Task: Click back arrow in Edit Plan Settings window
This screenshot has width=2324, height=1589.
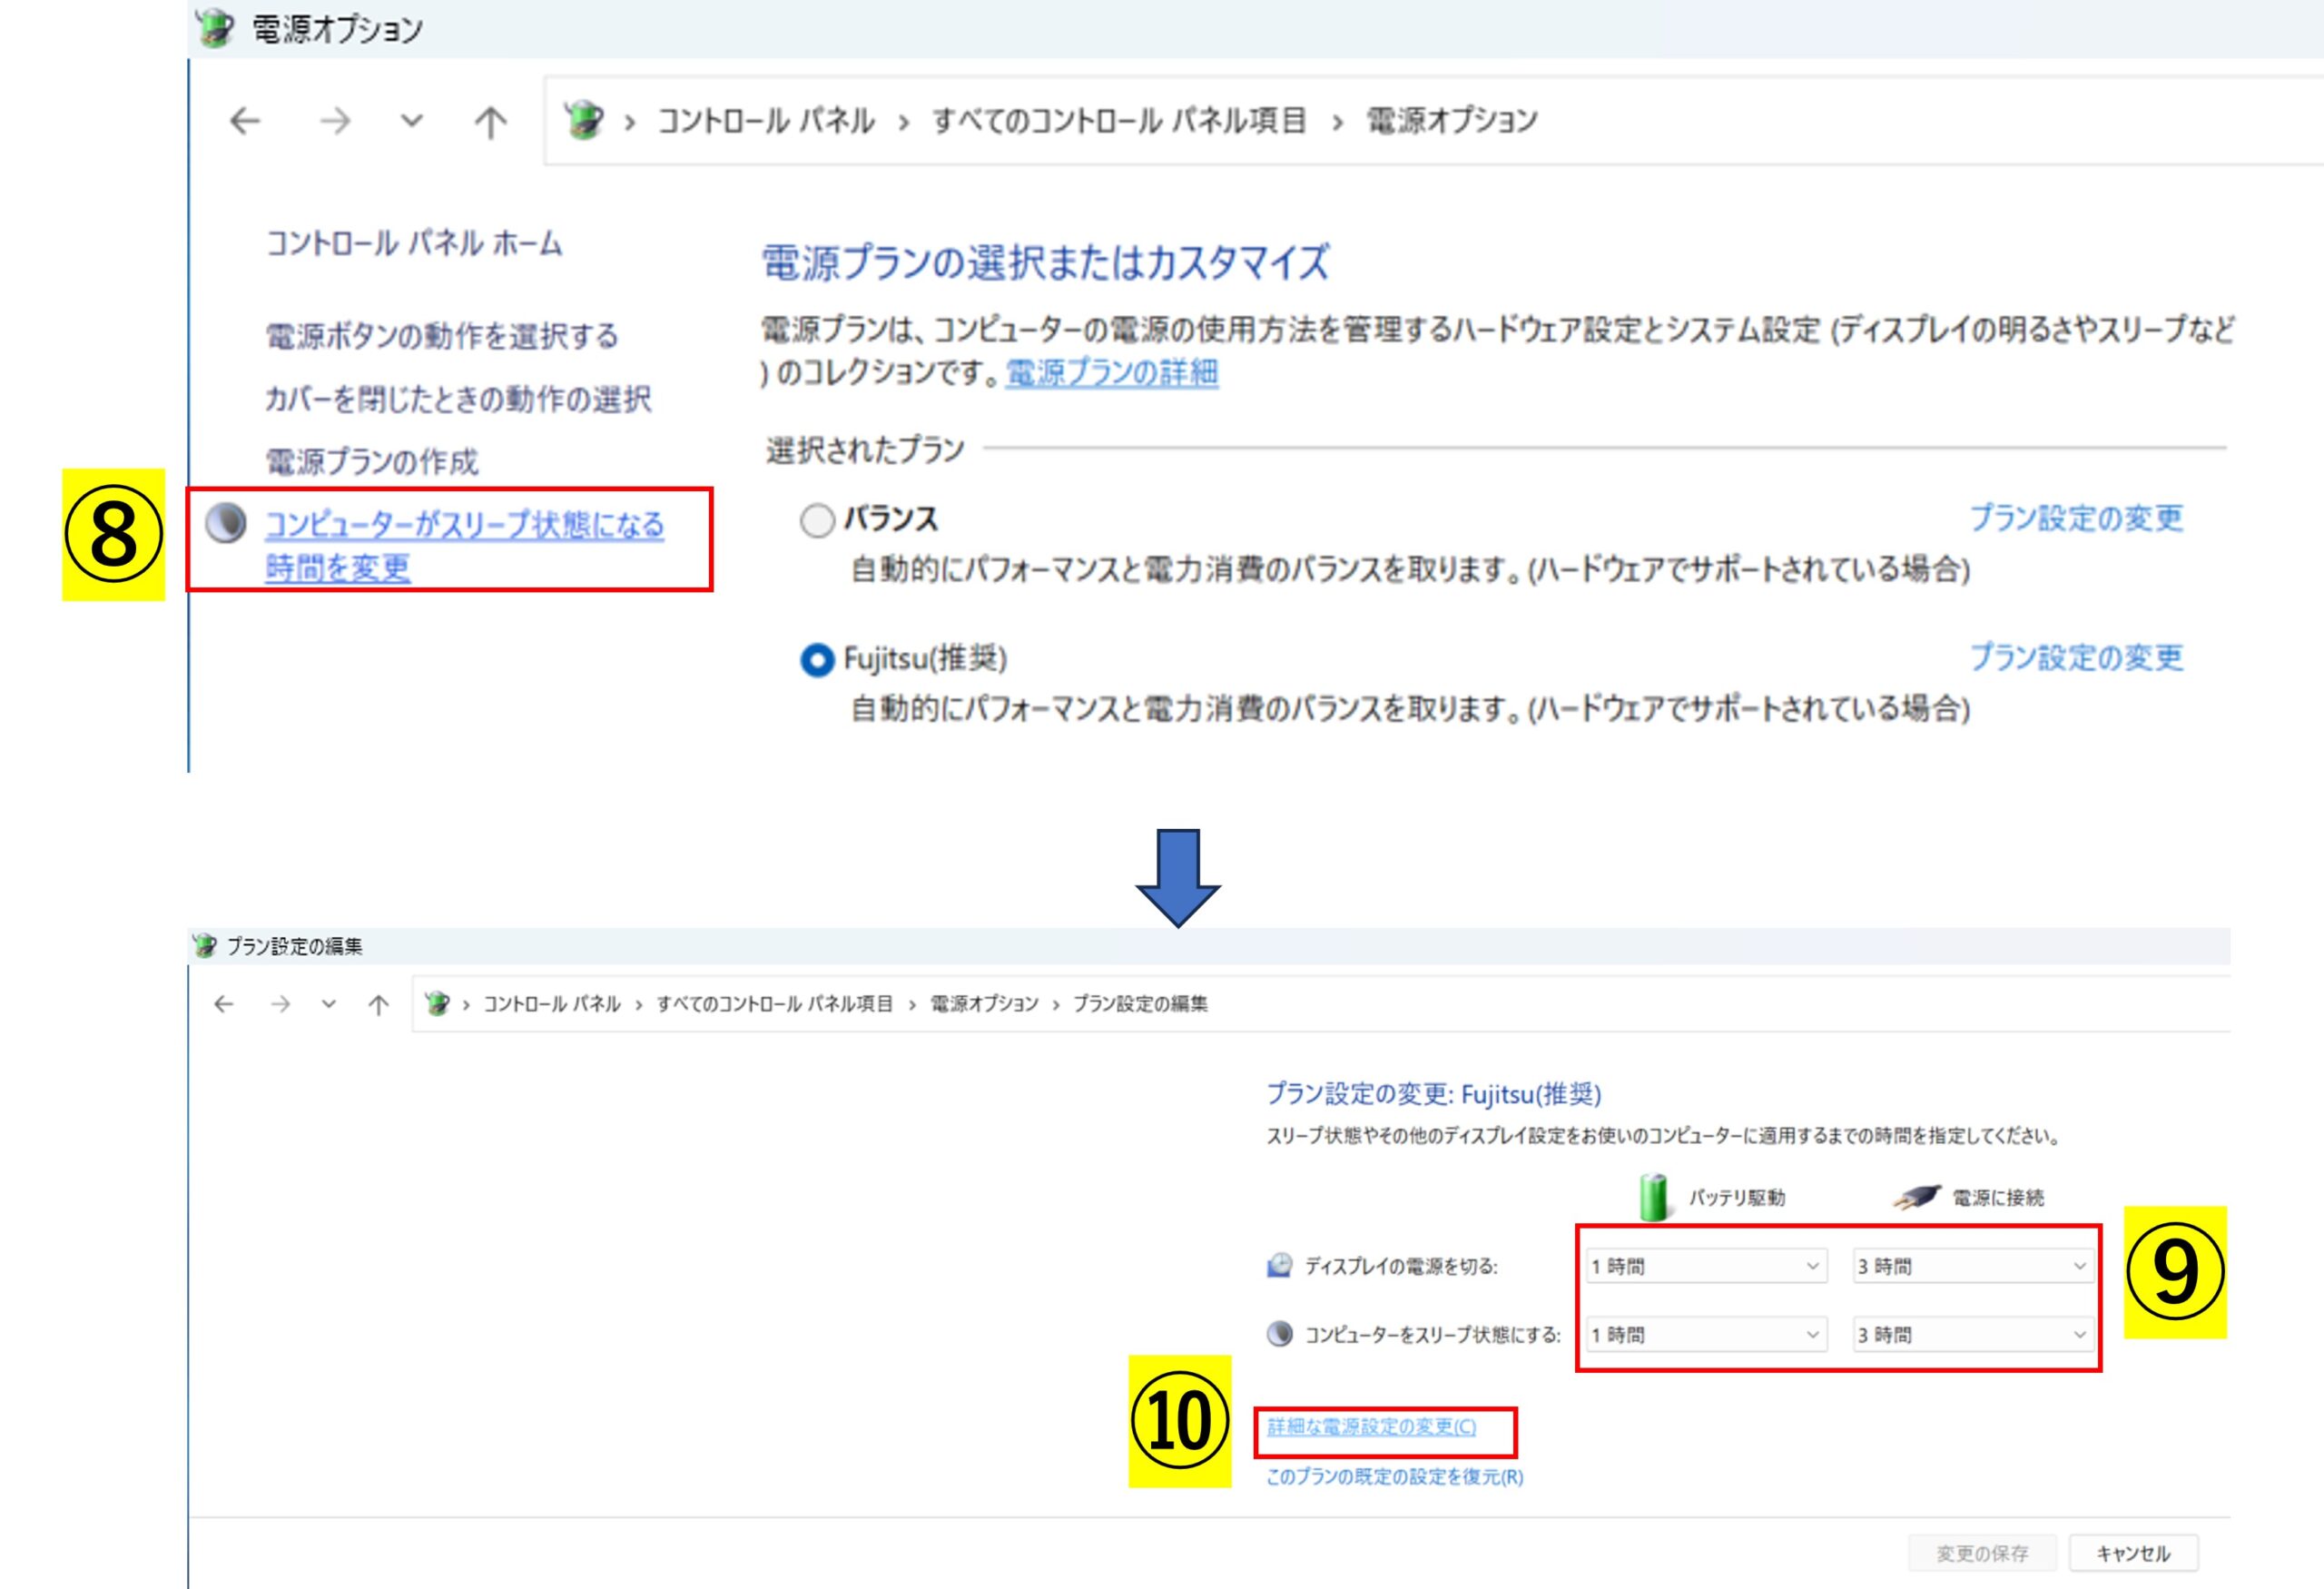Action: (x=224, y=1004)
